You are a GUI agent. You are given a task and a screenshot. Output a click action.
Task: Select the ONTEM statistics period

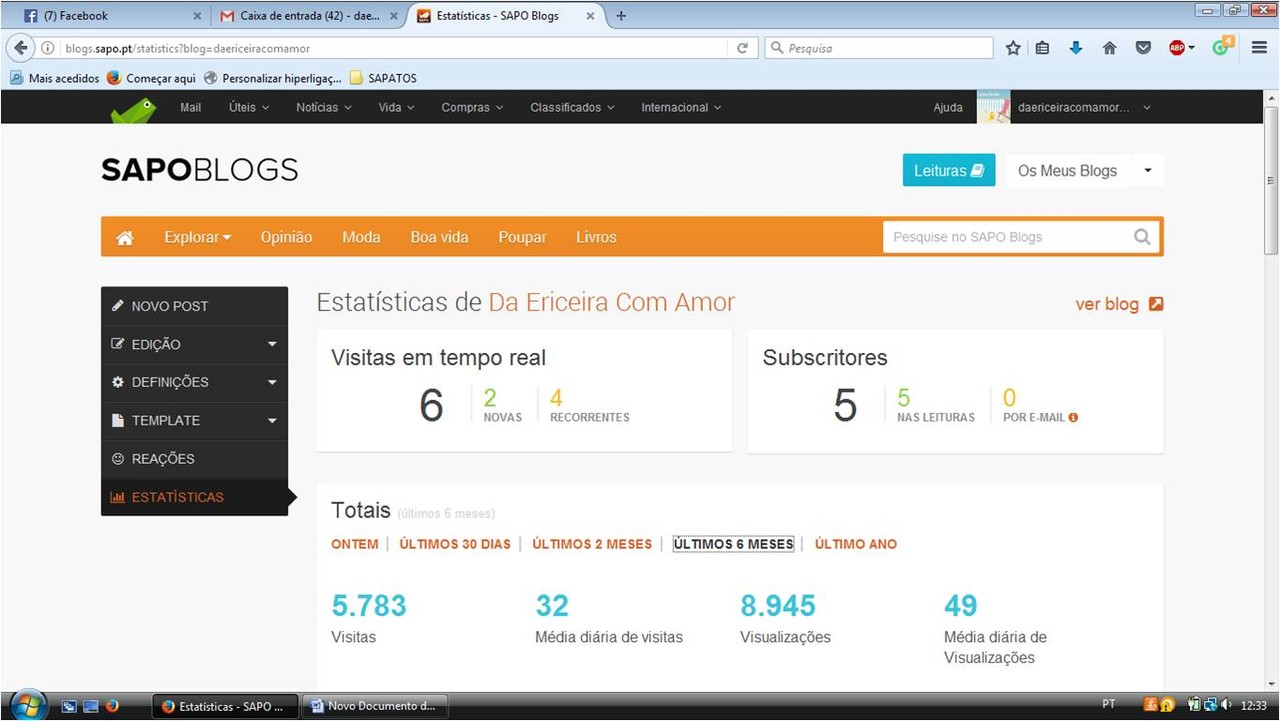pyautogui.click(x=354, y=544)
